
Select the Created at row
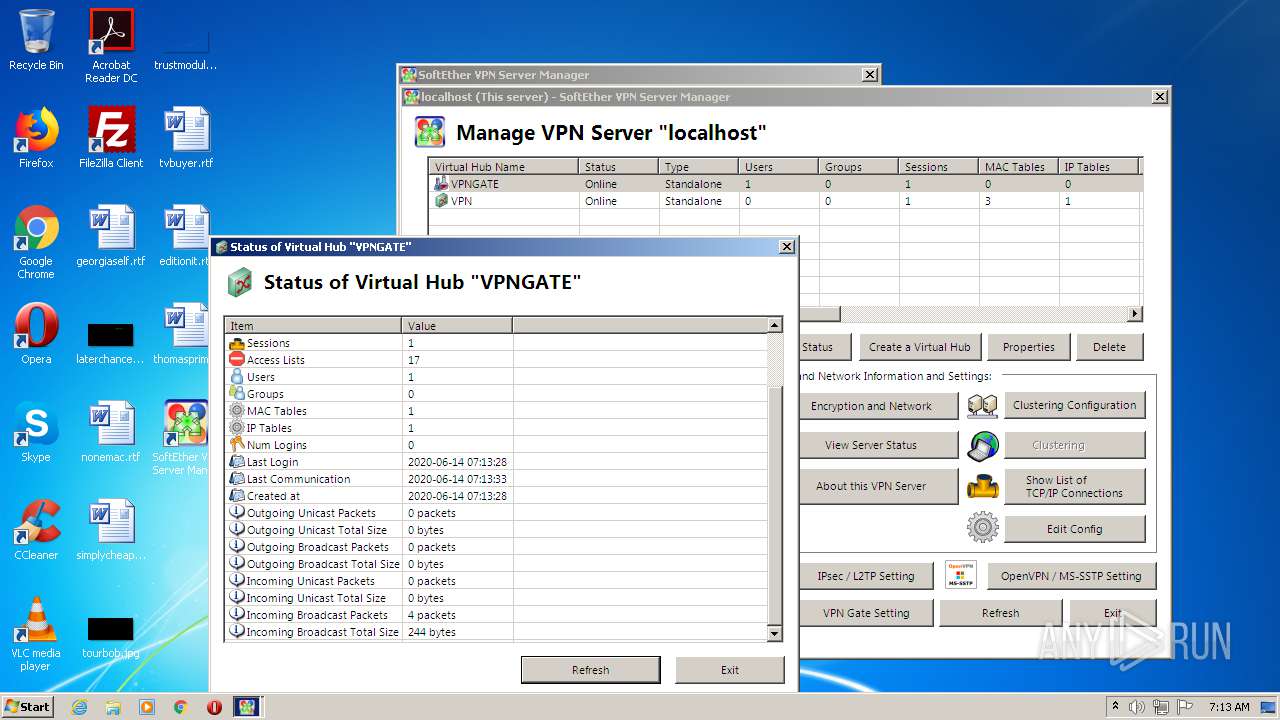[497, 496]
